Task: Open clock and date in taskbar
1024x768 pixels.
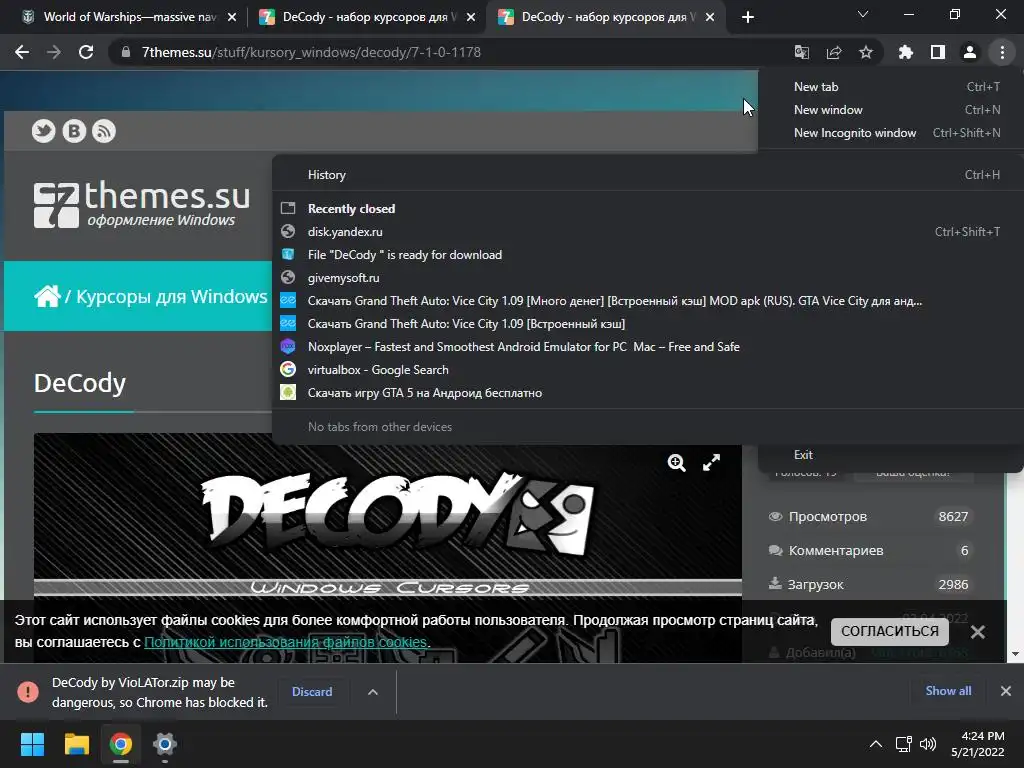Action: [978, 744]
